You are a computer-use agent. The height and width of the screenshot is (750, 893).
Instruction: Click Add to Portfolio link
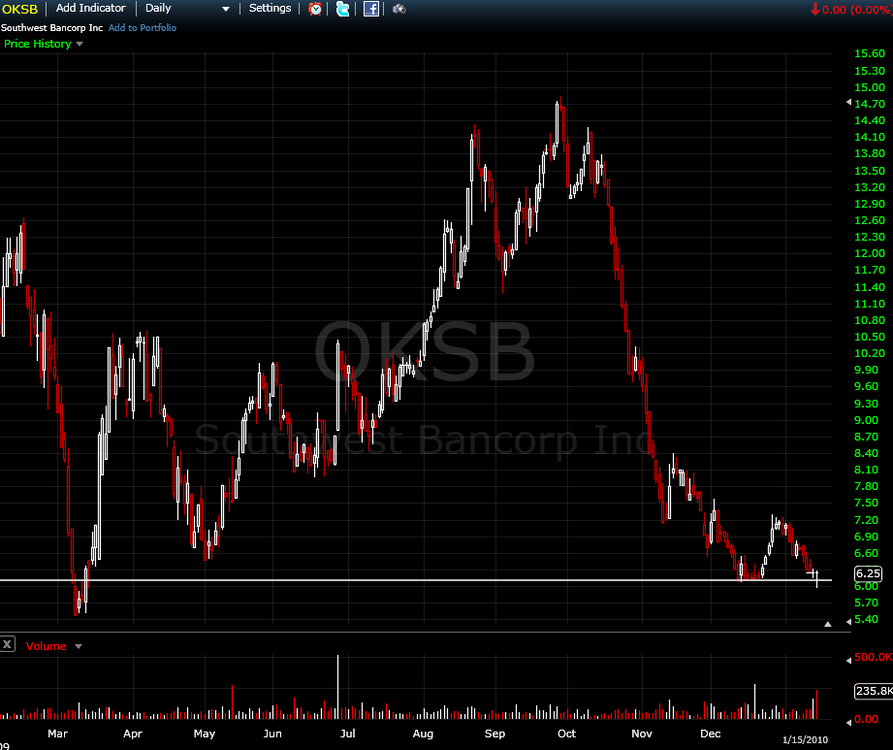coord(142,28)
